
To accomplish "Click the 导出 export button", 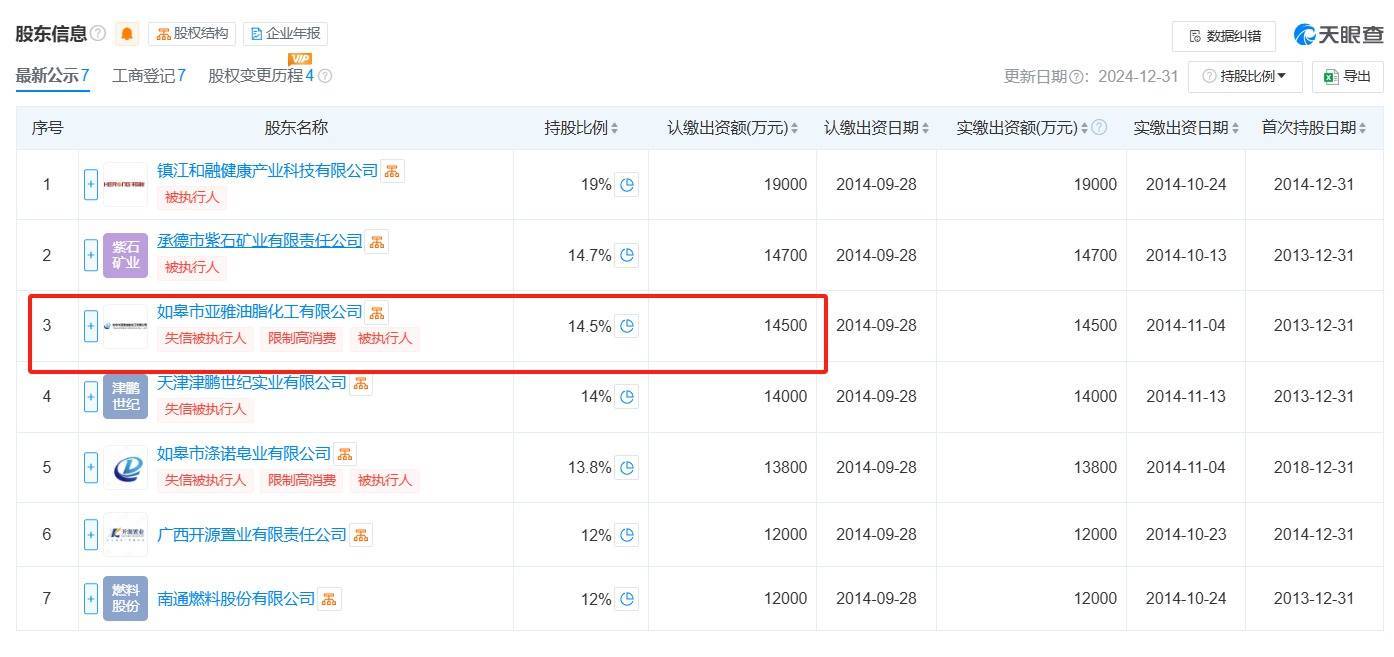I will point(1347,77).
